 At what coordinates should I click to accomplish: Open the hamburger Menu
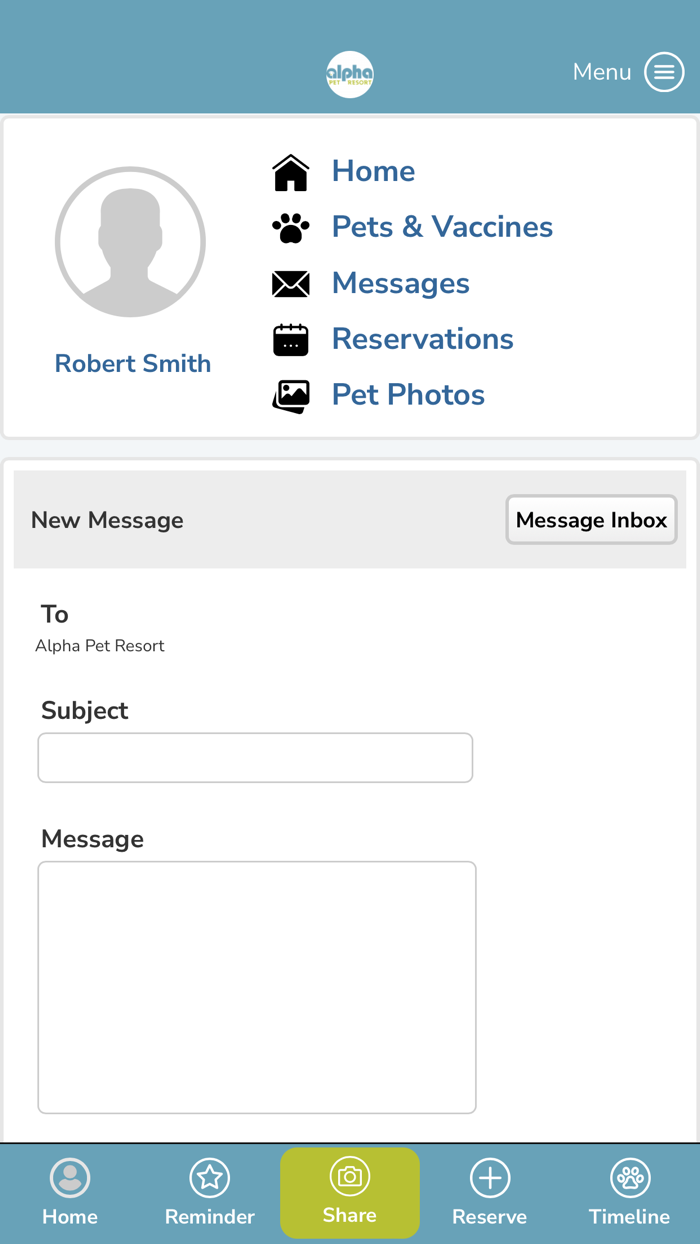pos(664,72)
